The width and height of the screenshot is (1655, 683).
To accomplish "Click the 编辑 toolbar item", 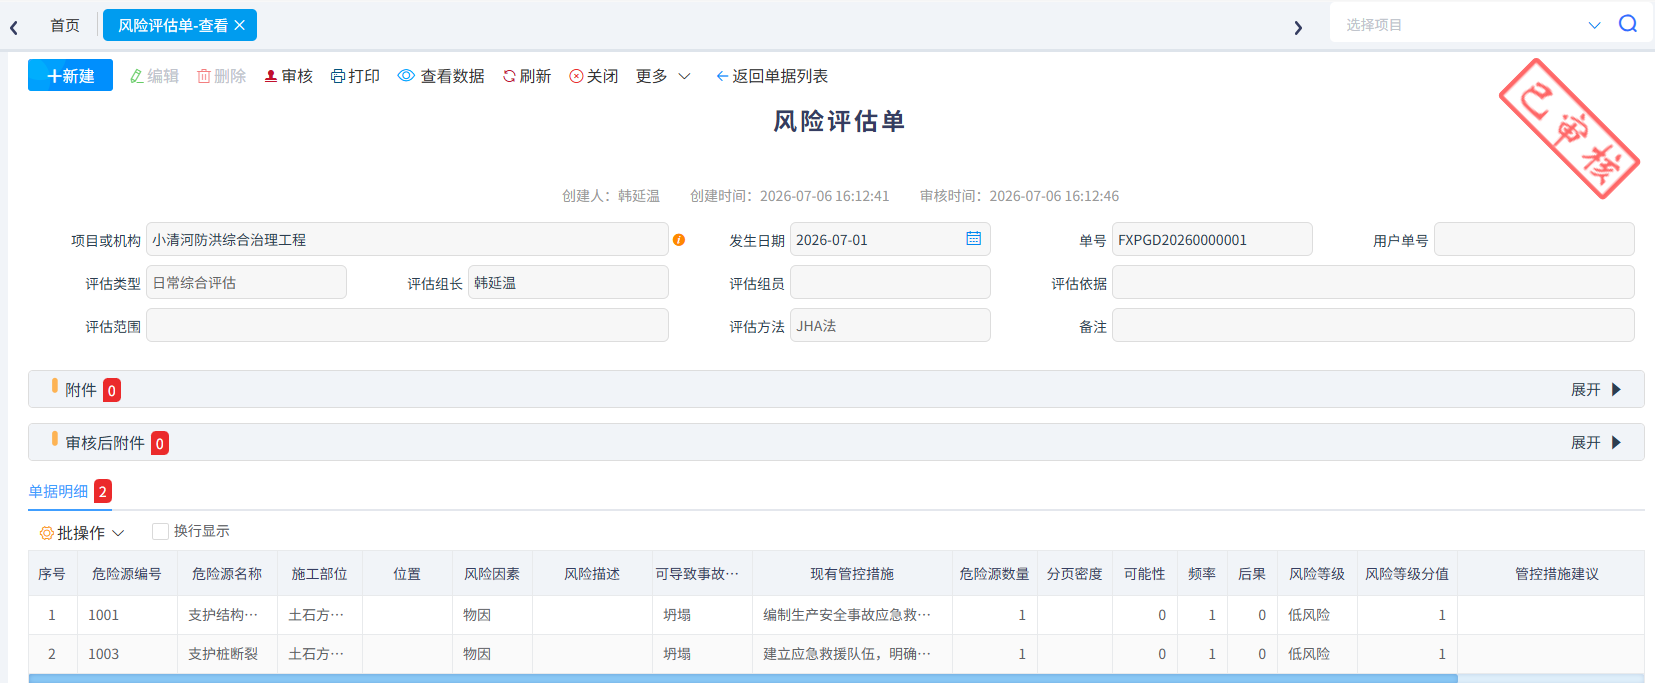I will tap(154, 76).
